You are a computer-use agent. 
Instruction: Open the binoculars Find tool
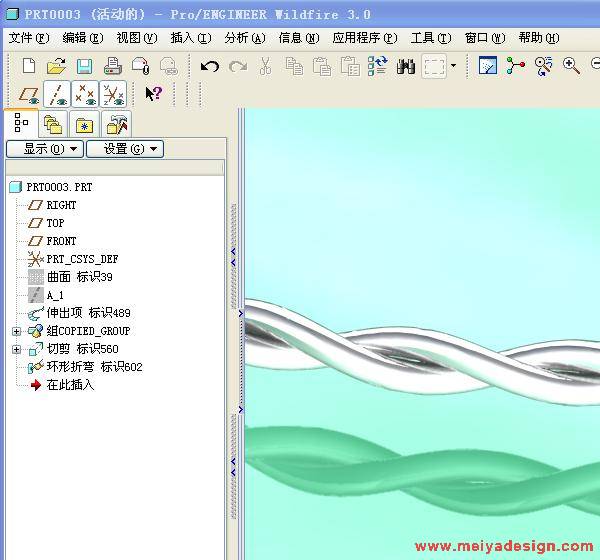click(x=406, y=66)
